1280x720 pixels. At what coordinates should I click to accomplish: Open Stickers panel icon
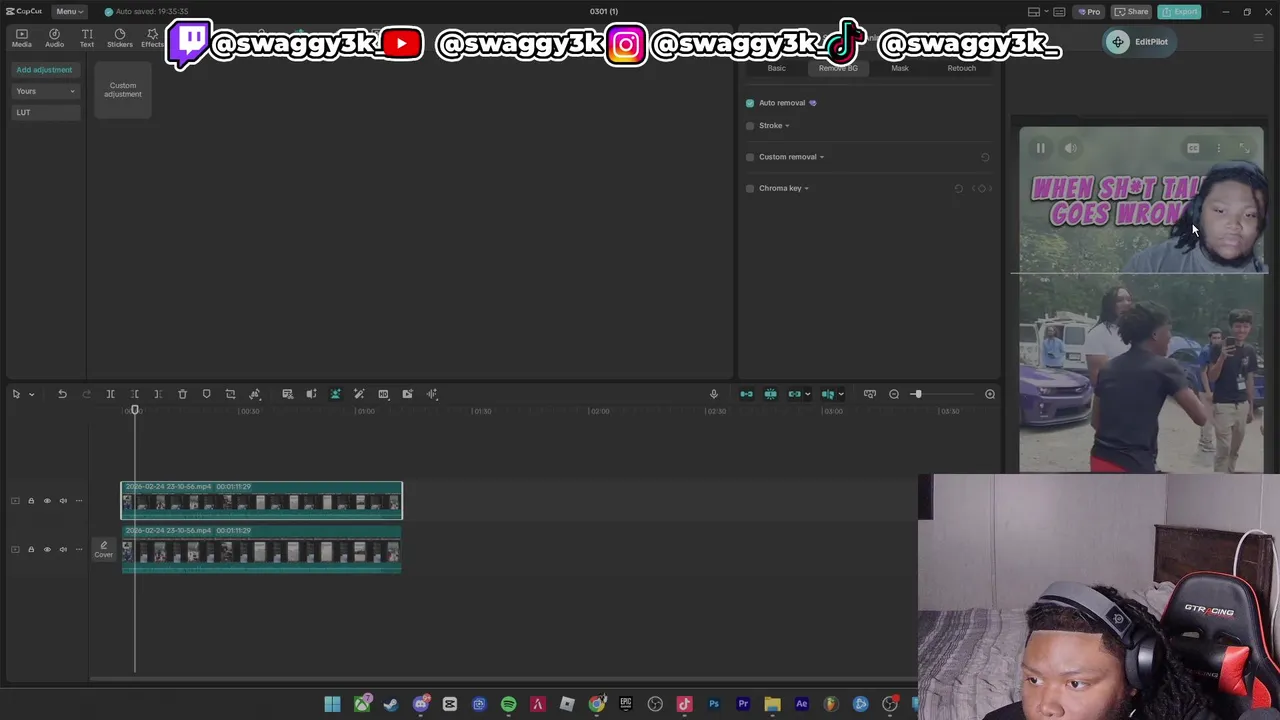point(120,38)
